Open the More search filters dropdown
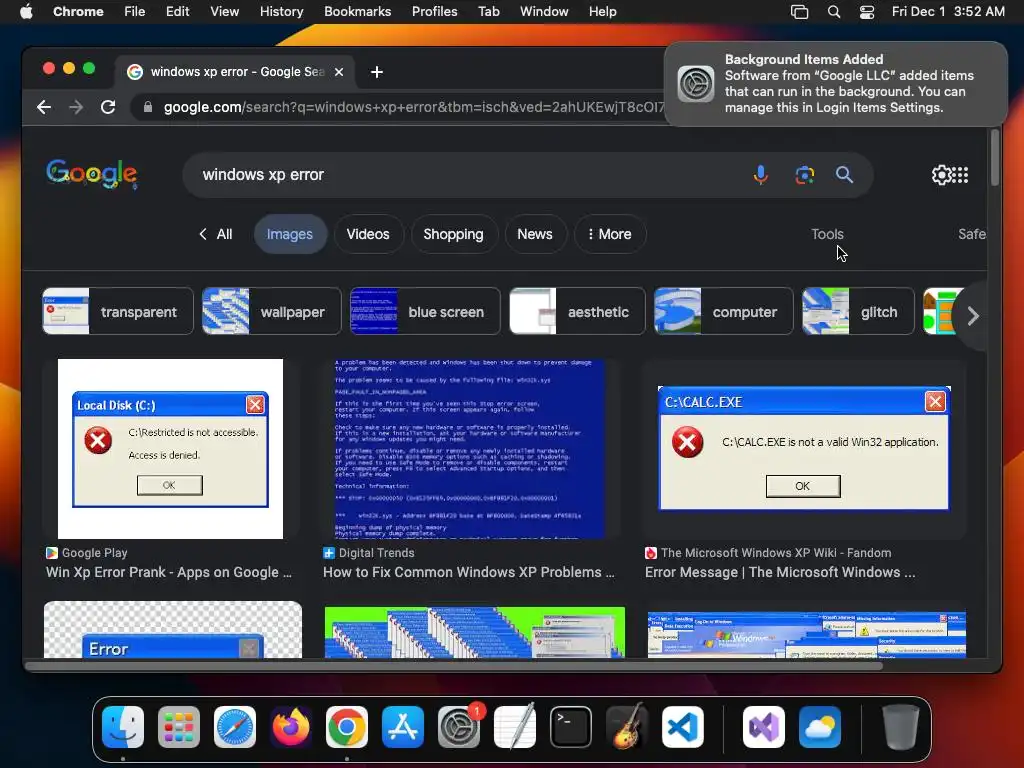1024x768 pixels. click(610, 234)
